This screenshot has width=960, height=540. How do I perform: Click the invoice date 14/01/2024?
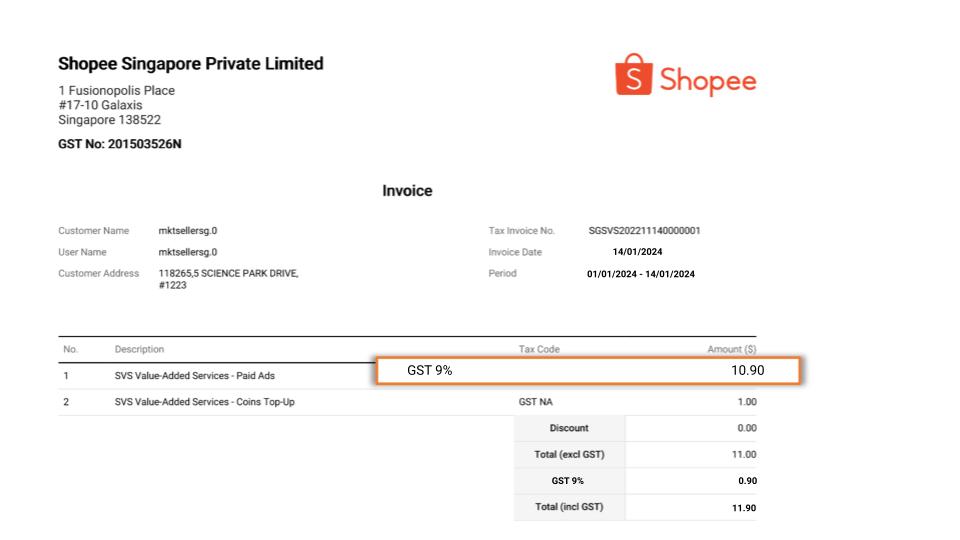click(637, 252)
